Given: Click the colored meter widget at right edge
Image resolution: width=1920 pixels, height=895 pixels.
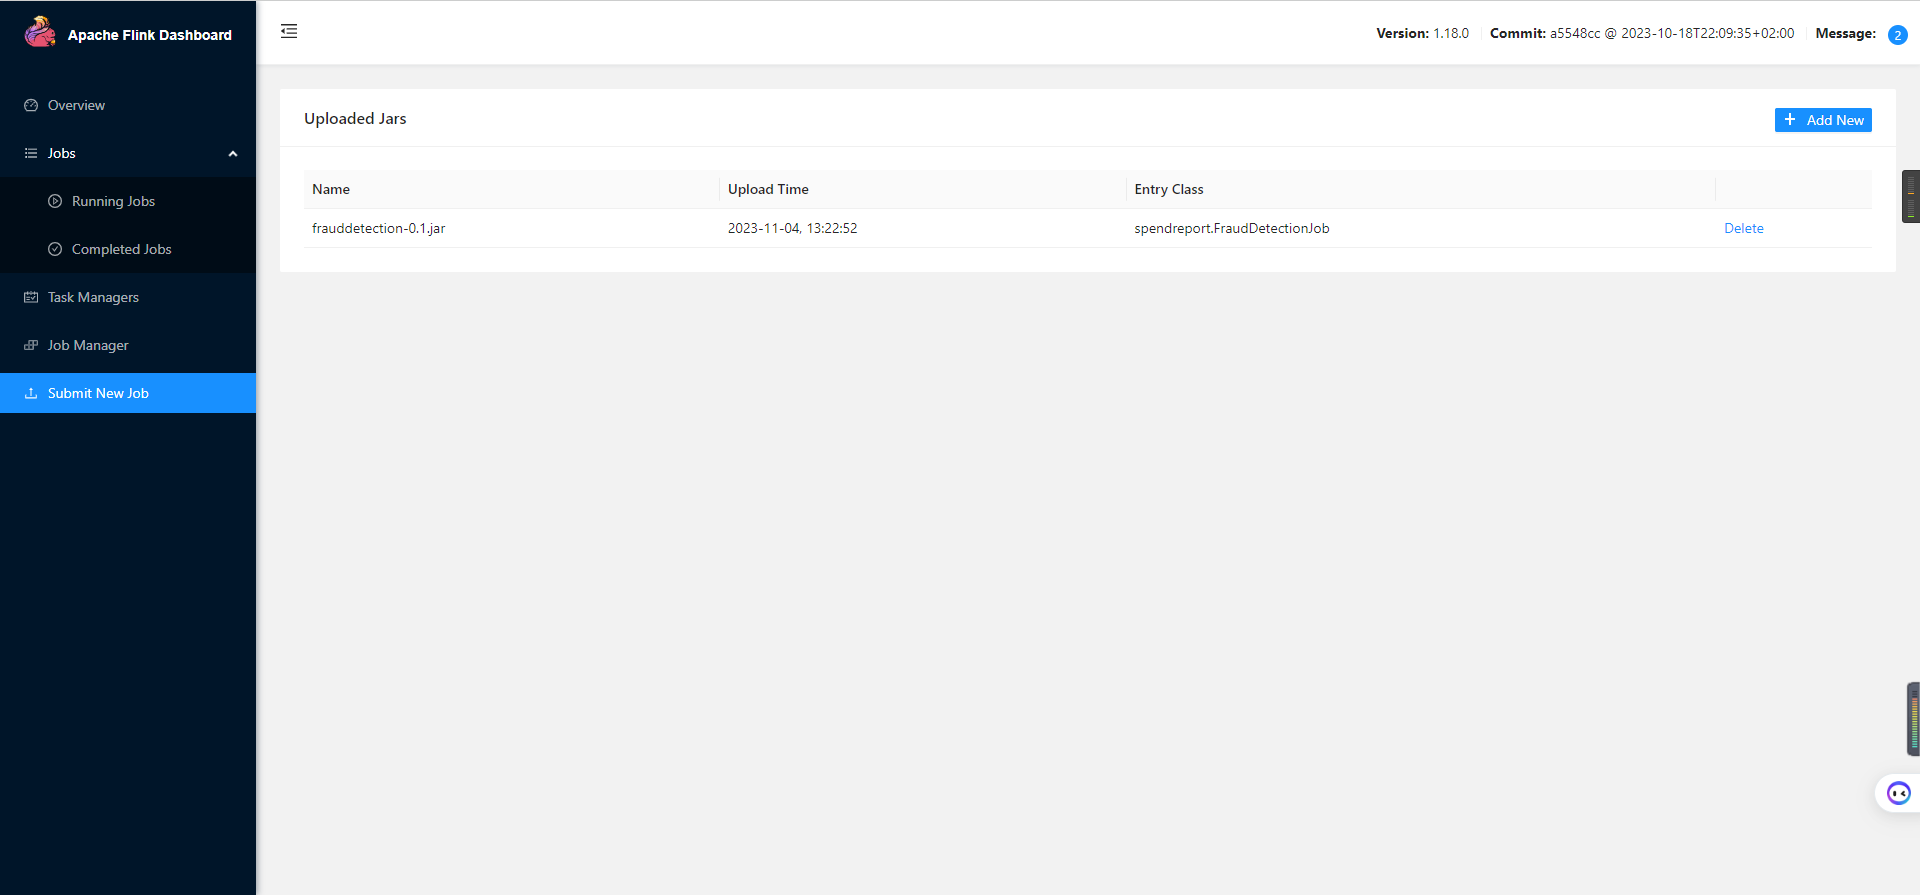Looking at the screenshot, I should (x=1914, y=719).
